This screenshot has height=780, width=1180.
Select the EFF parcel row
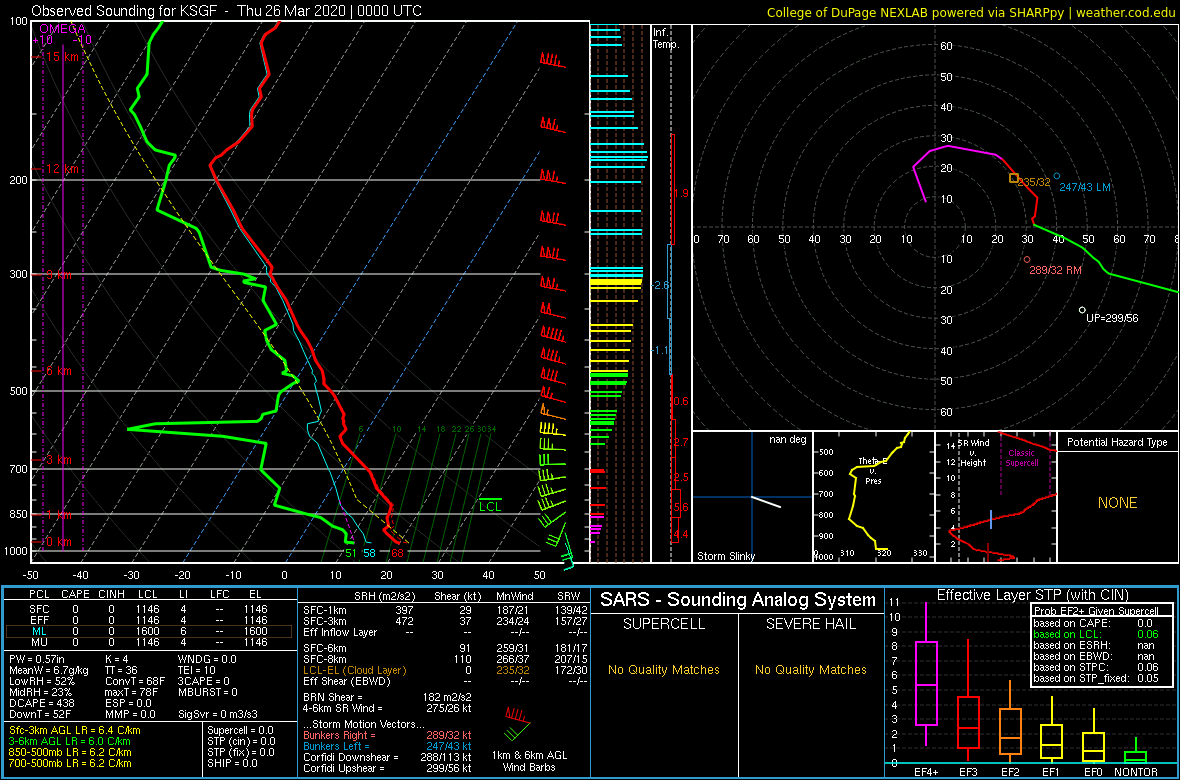[x=149, y=620]
